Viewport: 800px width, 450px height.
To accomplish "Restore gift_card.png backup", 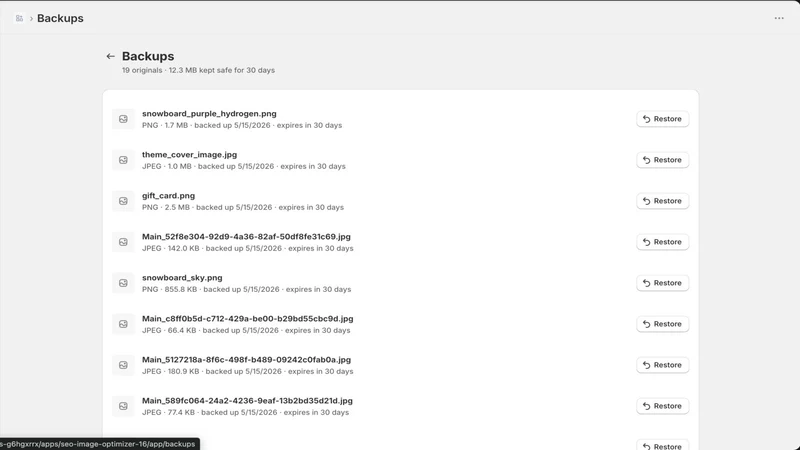I will tap(662, 201).
